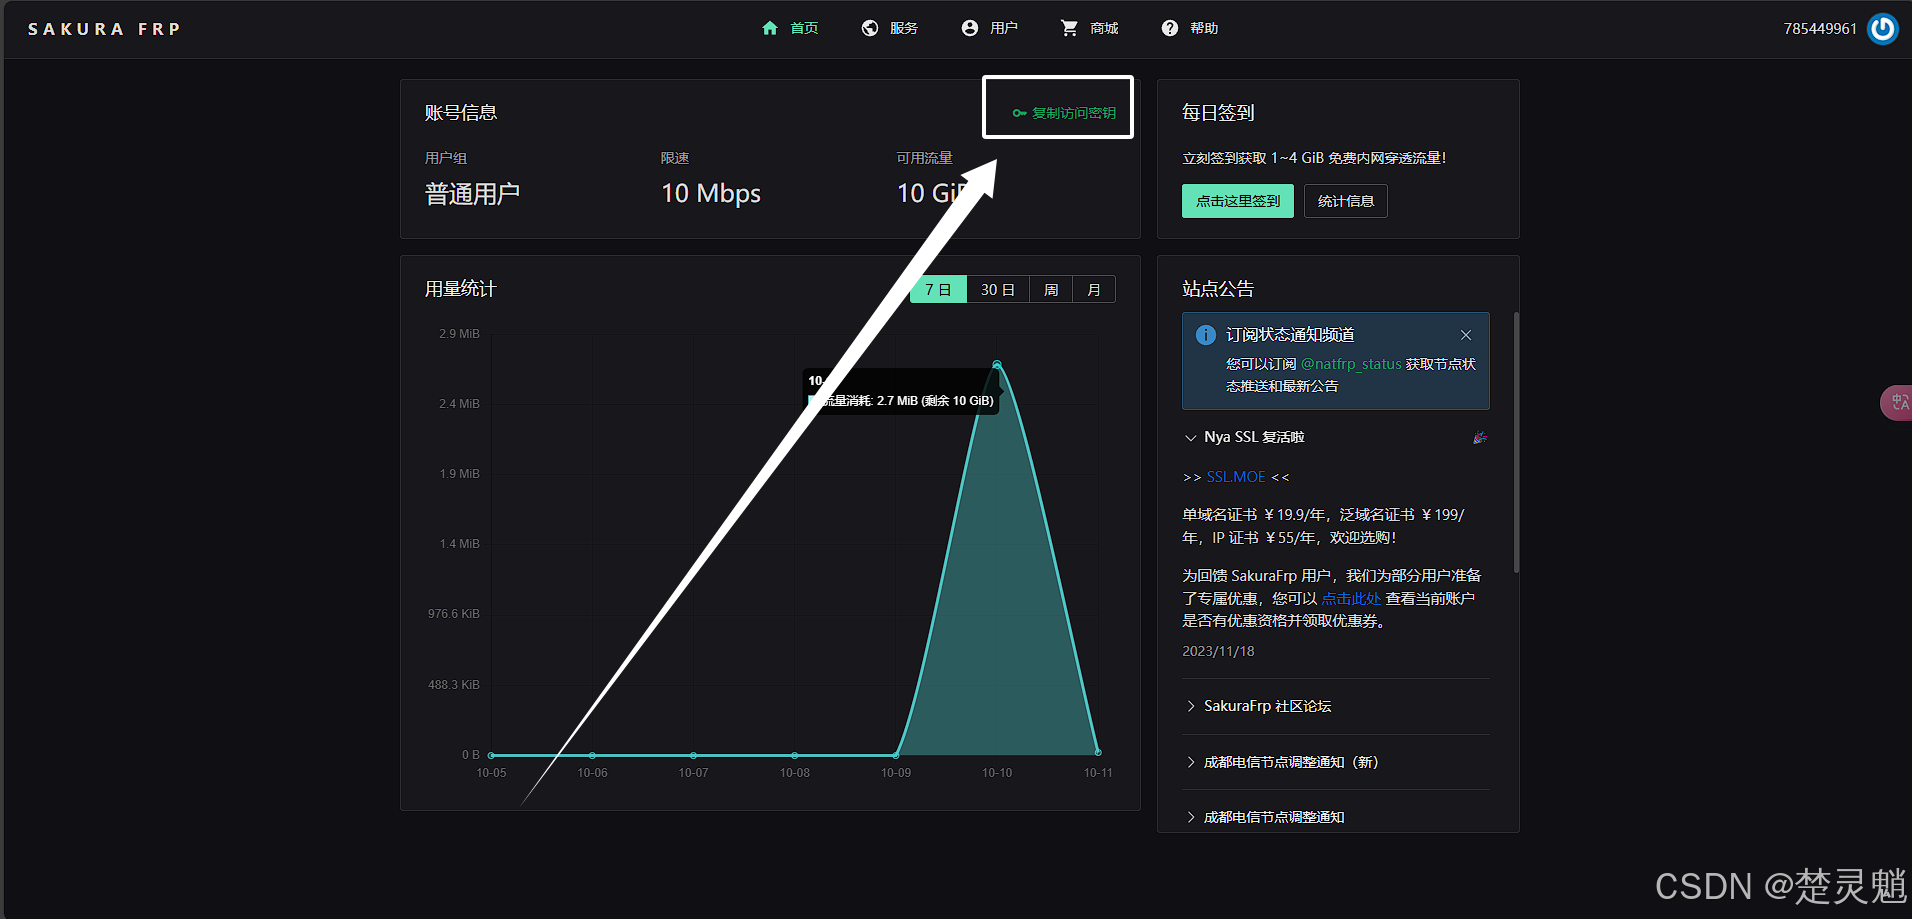Click the 每日签到 heading
This screenshot has width=1912, height=919.
(x=1218, y=113)
